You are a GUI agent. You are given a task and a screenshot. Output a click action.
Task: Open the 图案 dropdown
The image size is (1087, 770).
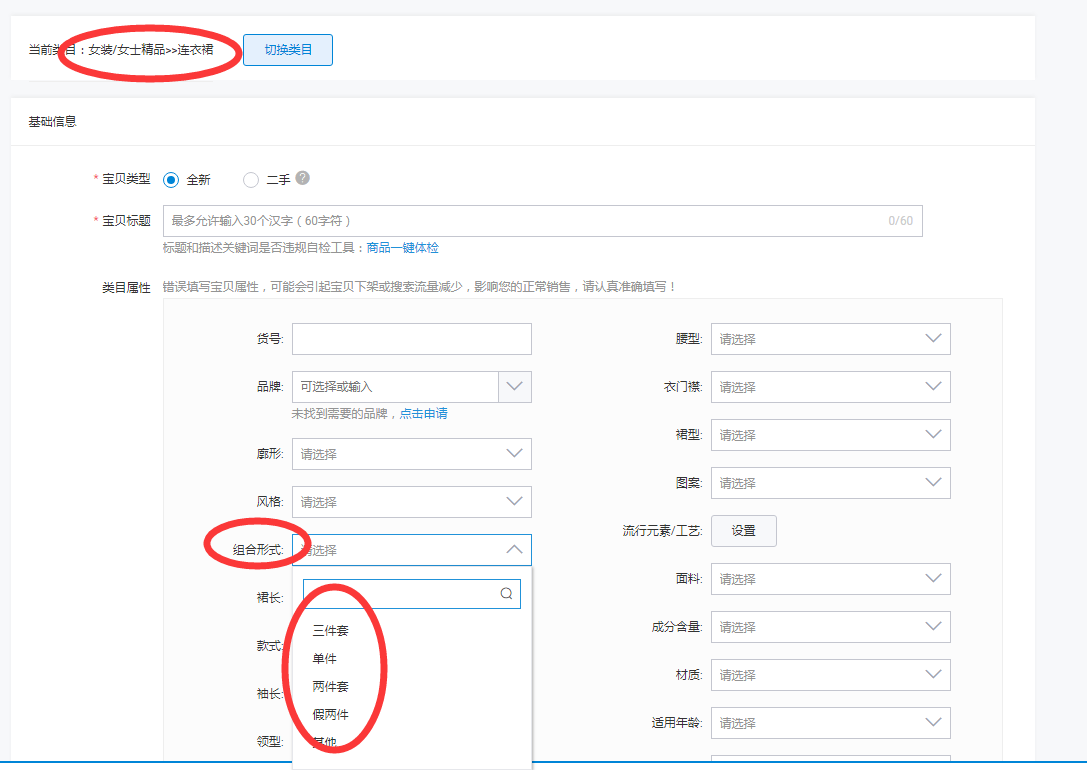coord(831,483)
